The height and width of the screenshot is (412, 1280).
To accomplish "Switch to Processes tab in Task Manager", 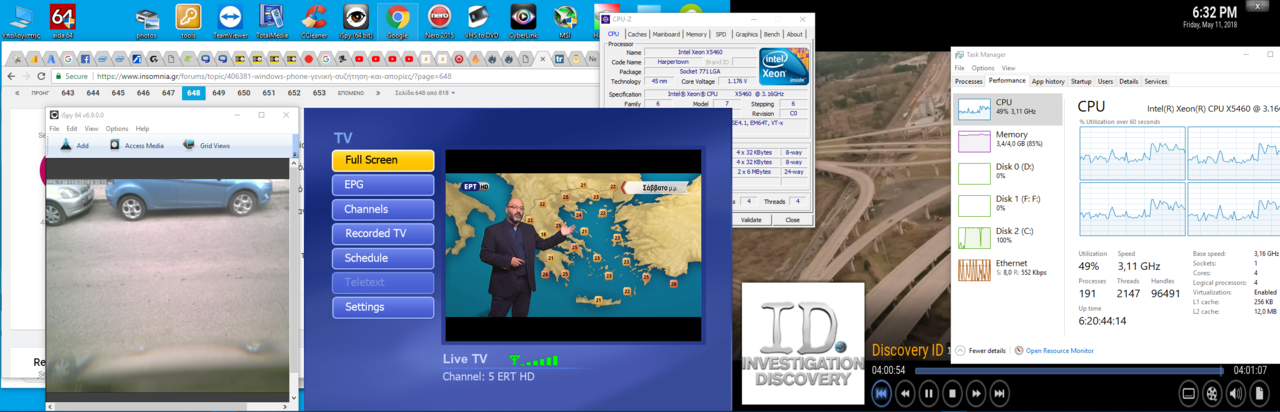I will tap(969, 81).
